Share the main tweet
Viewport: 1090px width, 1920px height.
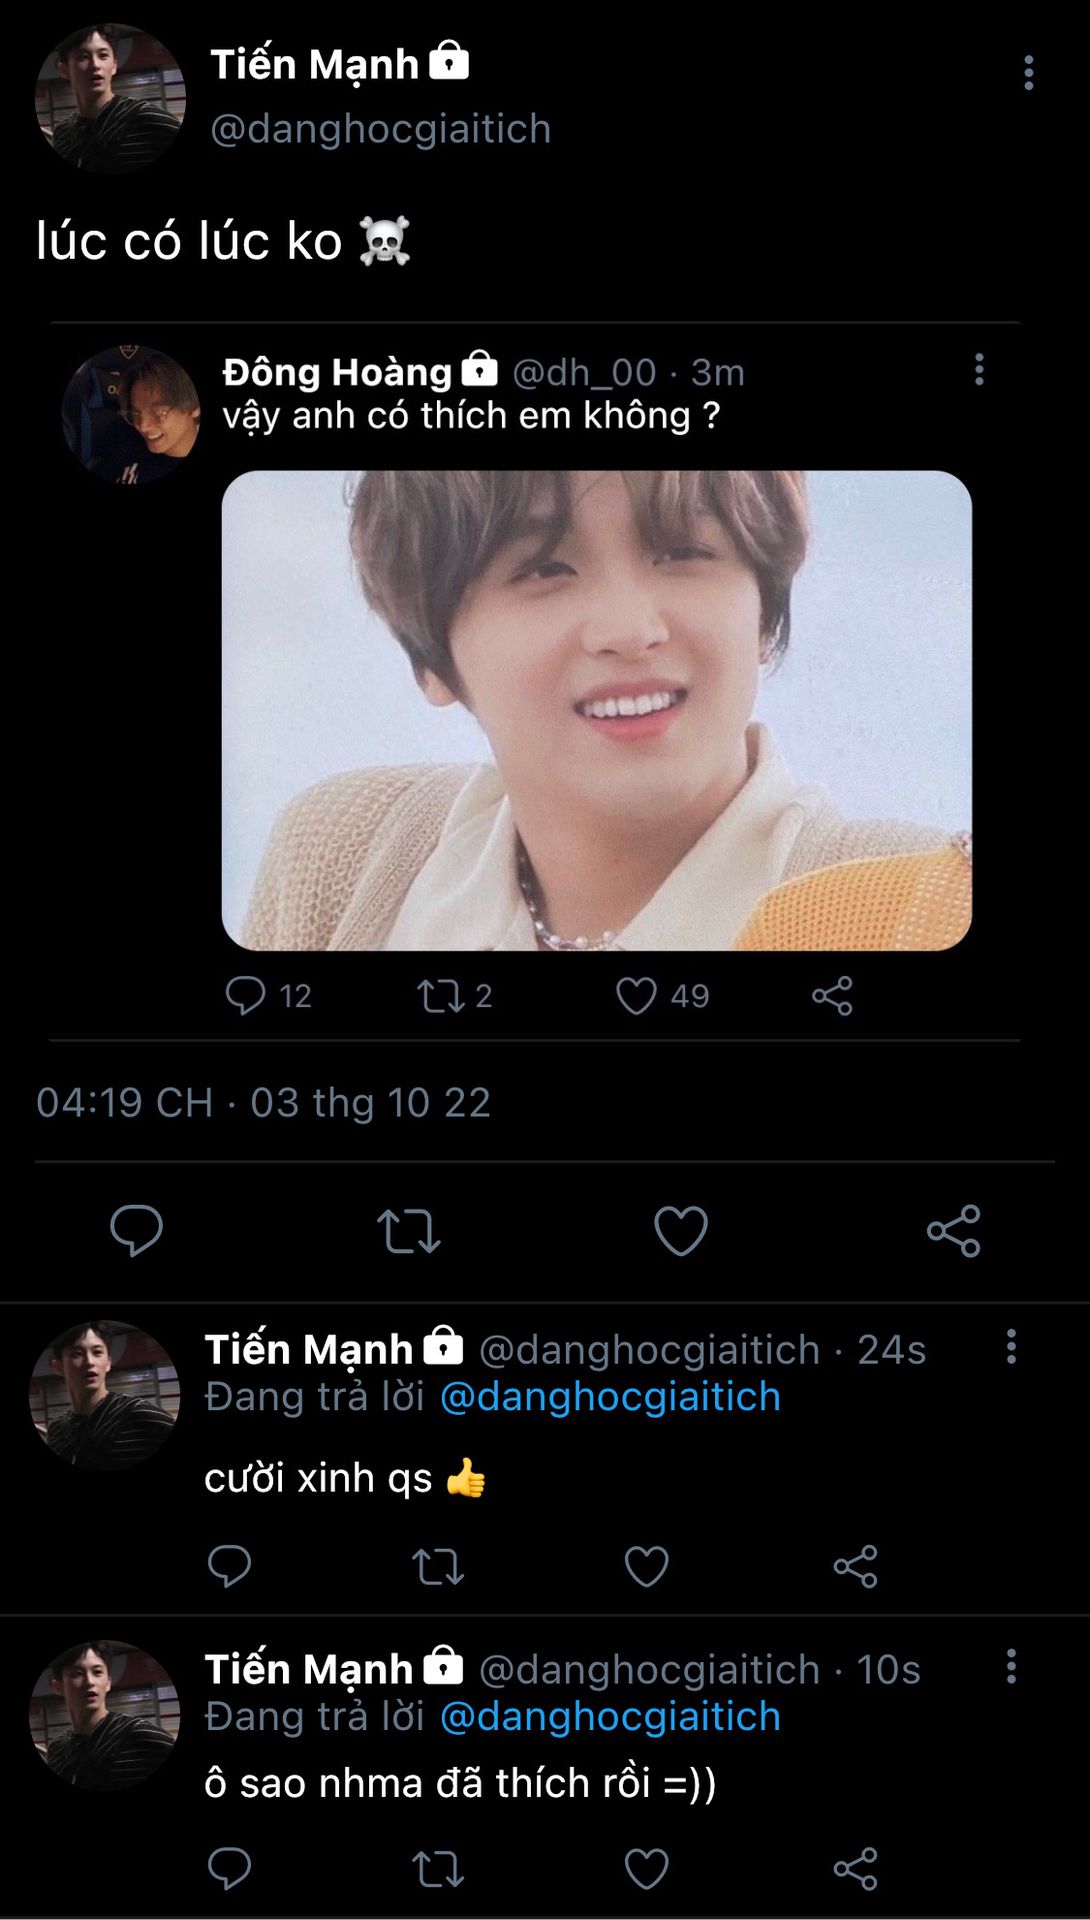coord(954,1230)
